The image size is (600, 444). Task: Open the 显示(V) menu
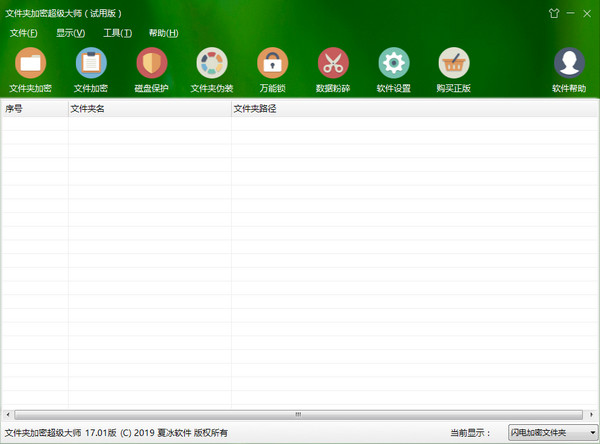pos(70,33)
